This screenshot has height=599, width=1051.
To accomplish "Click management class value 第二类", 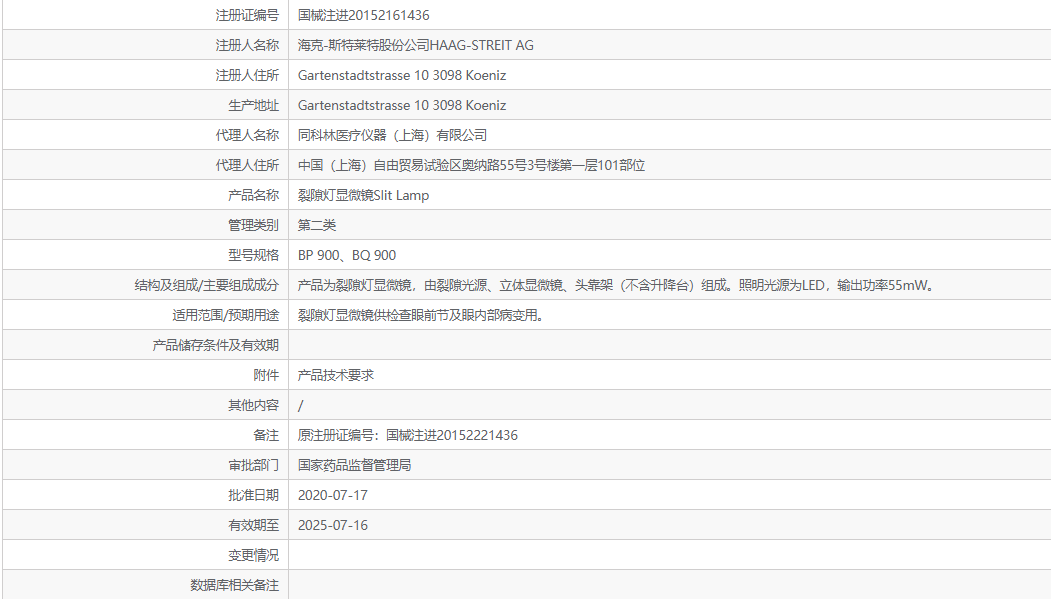I will (x=316, y=225).
